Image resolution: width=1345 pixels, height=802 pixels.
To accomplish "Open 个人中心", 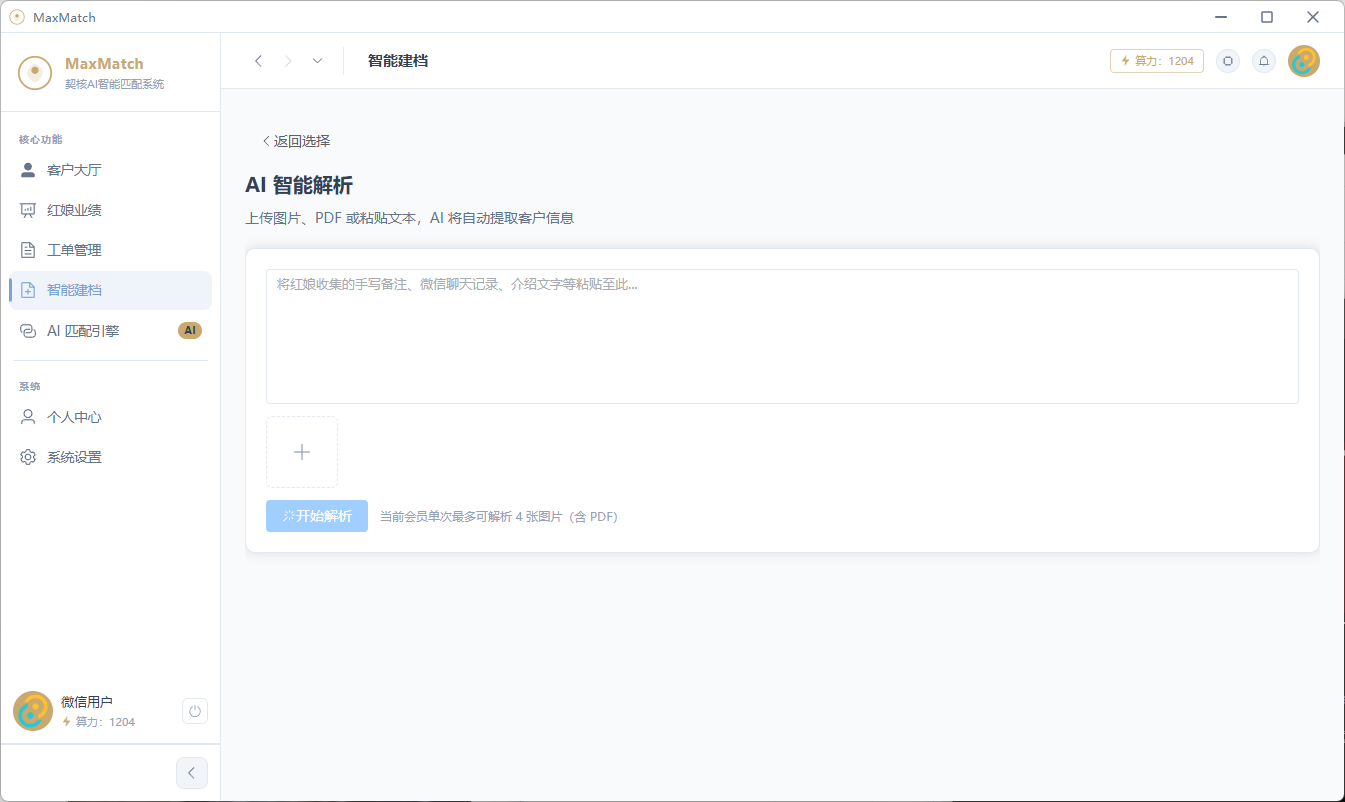I will [x=110, y=417].
